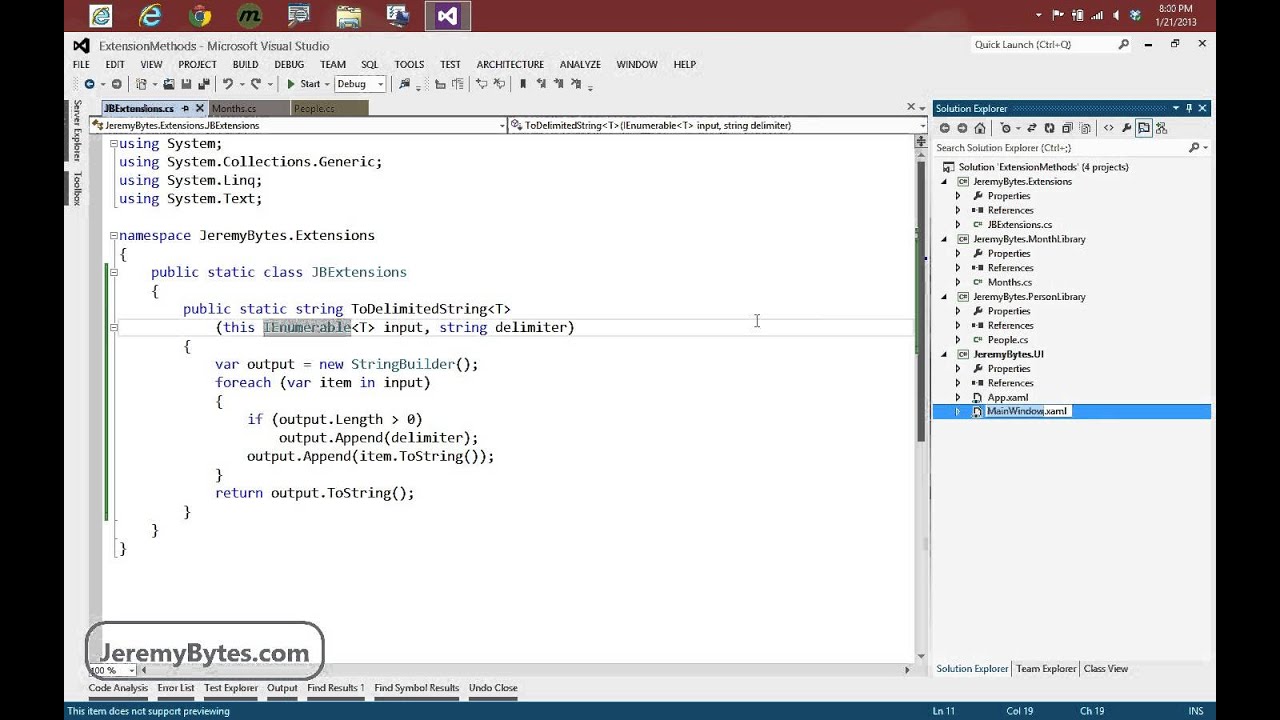1280x720 pixels.
Task: Click the Find in Files toolbar icon
Action: click(x=404, y=84)
